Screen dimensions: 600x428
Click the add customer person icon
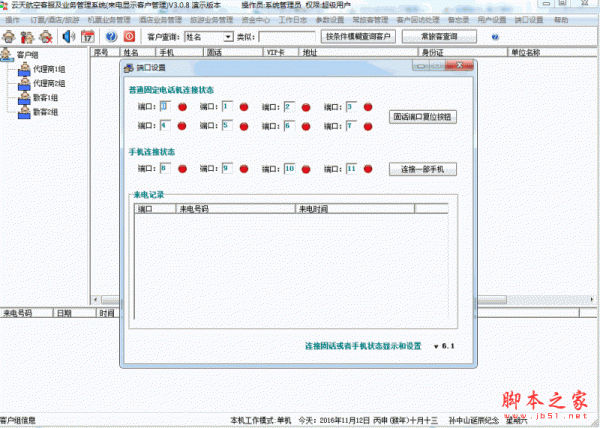coord(9,37)
